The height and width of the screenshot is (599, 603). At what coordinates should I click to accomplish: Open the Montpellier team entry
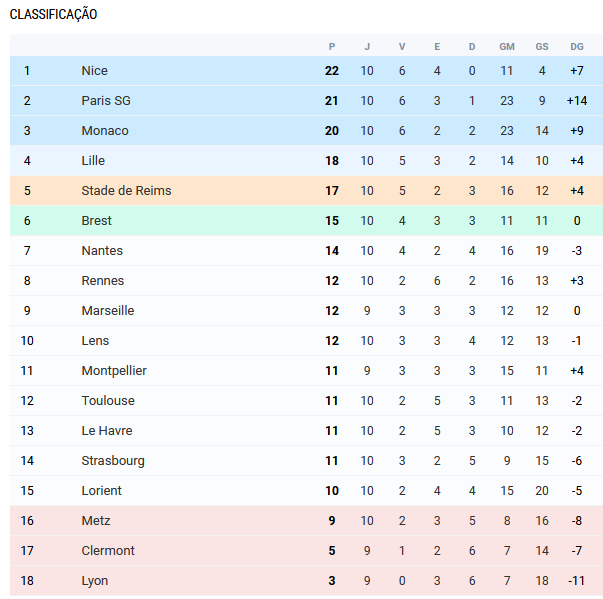click(x=114, y=371)
